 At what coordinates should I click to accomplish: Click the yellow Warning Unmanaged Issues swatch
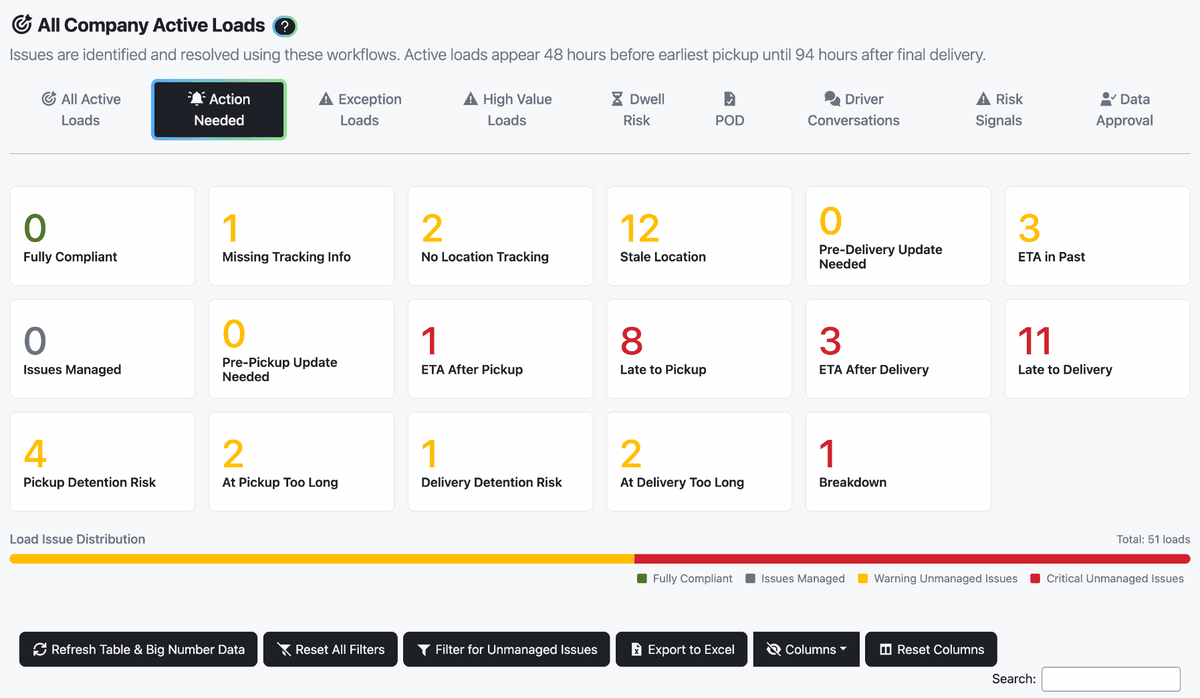pyautogui.click(x=862, y=578)
